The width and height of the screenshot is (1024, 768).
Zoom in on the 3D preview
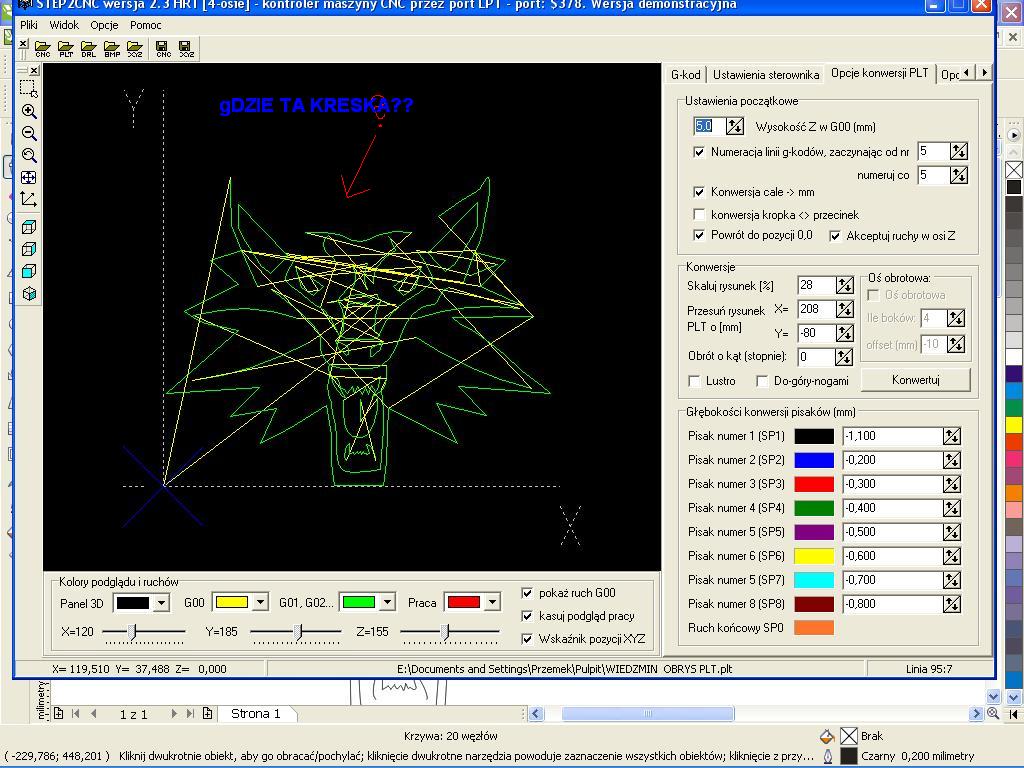tap(29, 111)
